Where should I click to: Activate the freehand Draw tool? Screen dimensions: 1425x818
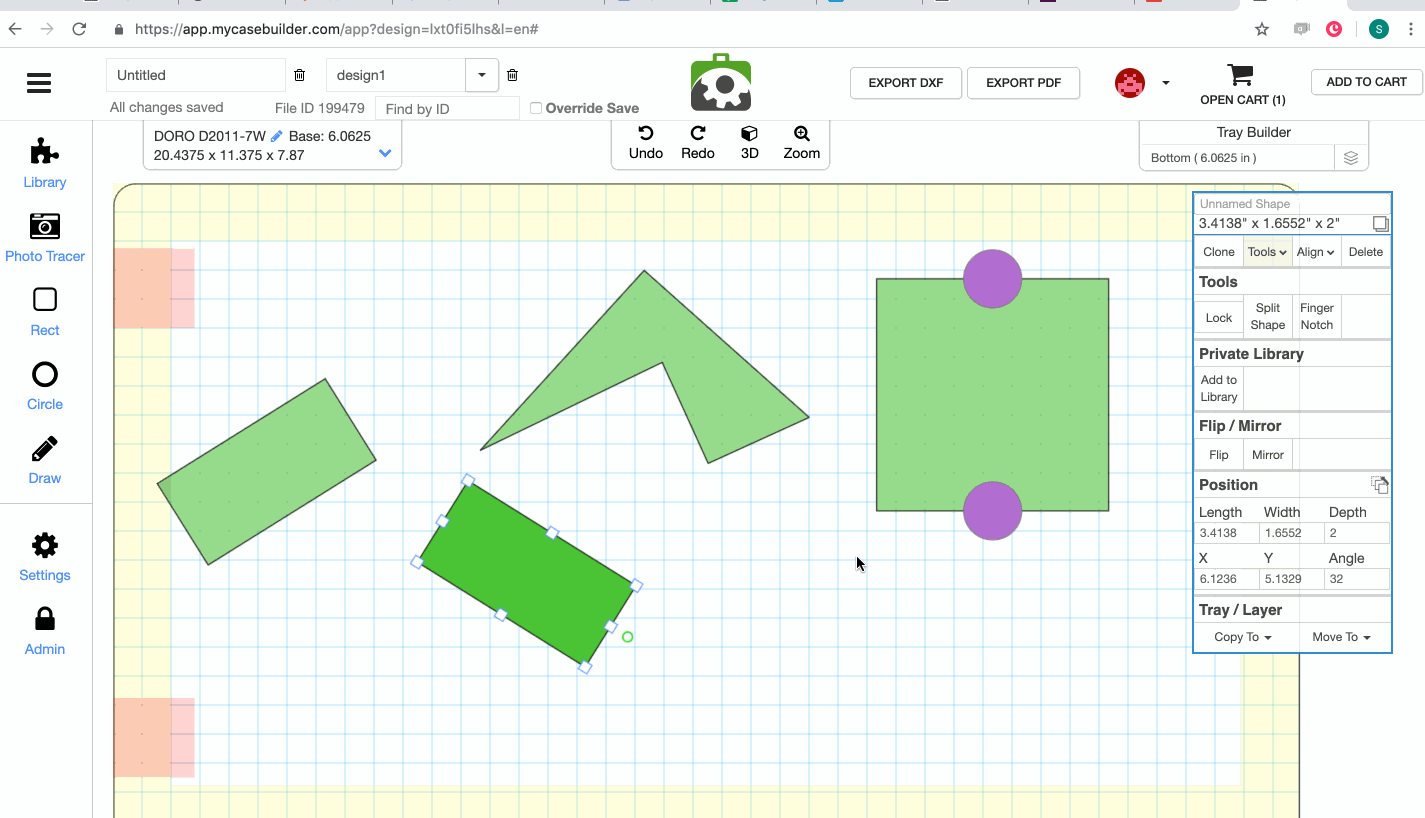click(44, 458)
